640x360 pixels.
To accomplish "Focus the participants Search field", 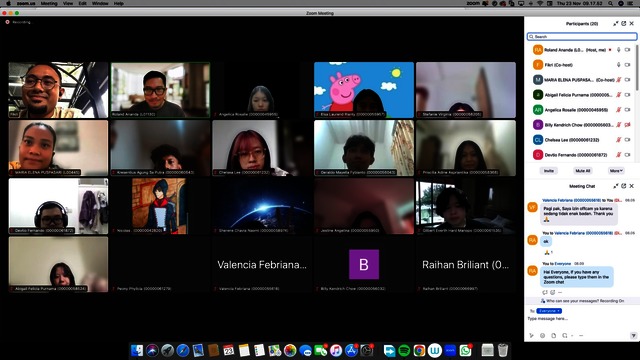I will (x=582, y=37).
